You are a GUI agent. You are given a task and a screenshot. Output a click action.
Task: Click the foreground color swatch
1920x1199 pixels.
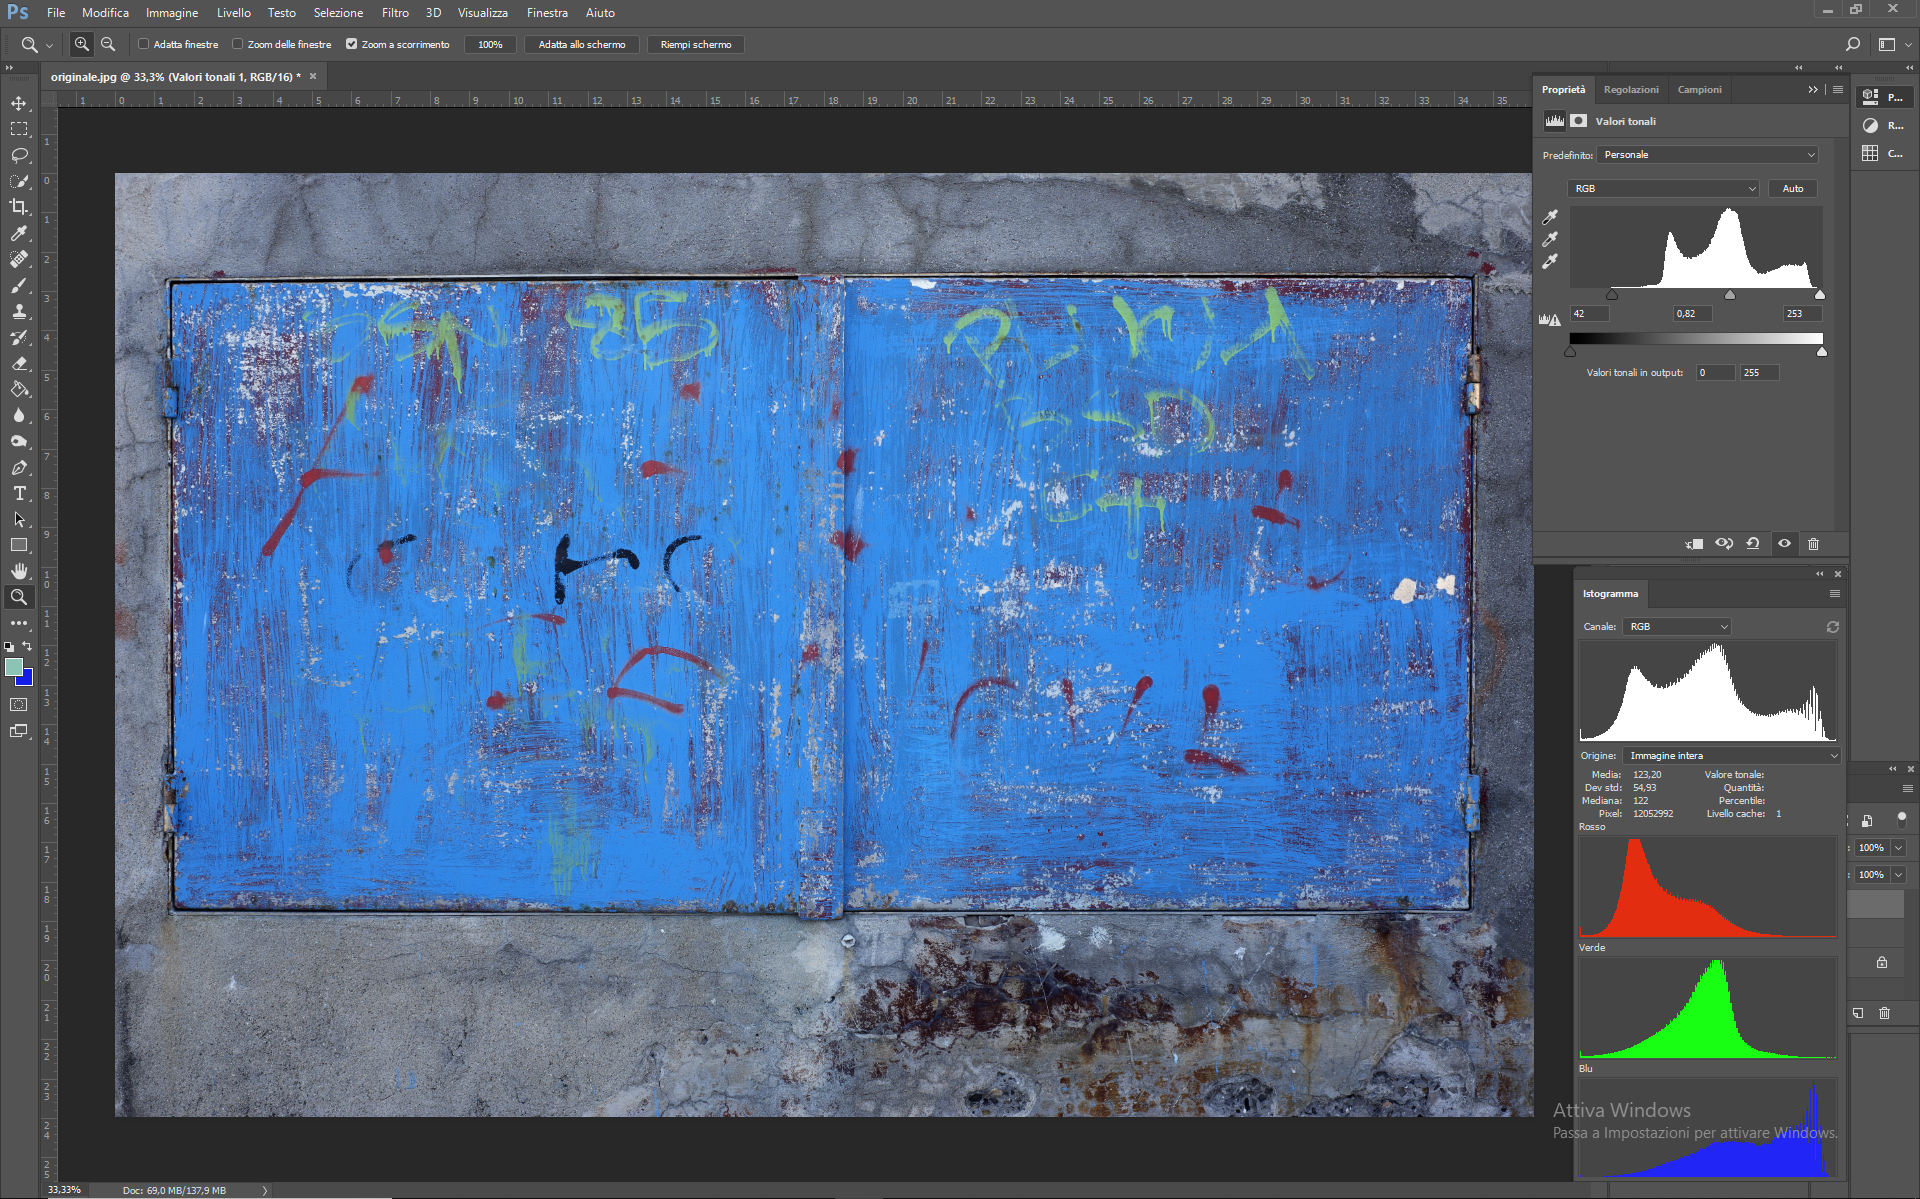click(14, 667)
